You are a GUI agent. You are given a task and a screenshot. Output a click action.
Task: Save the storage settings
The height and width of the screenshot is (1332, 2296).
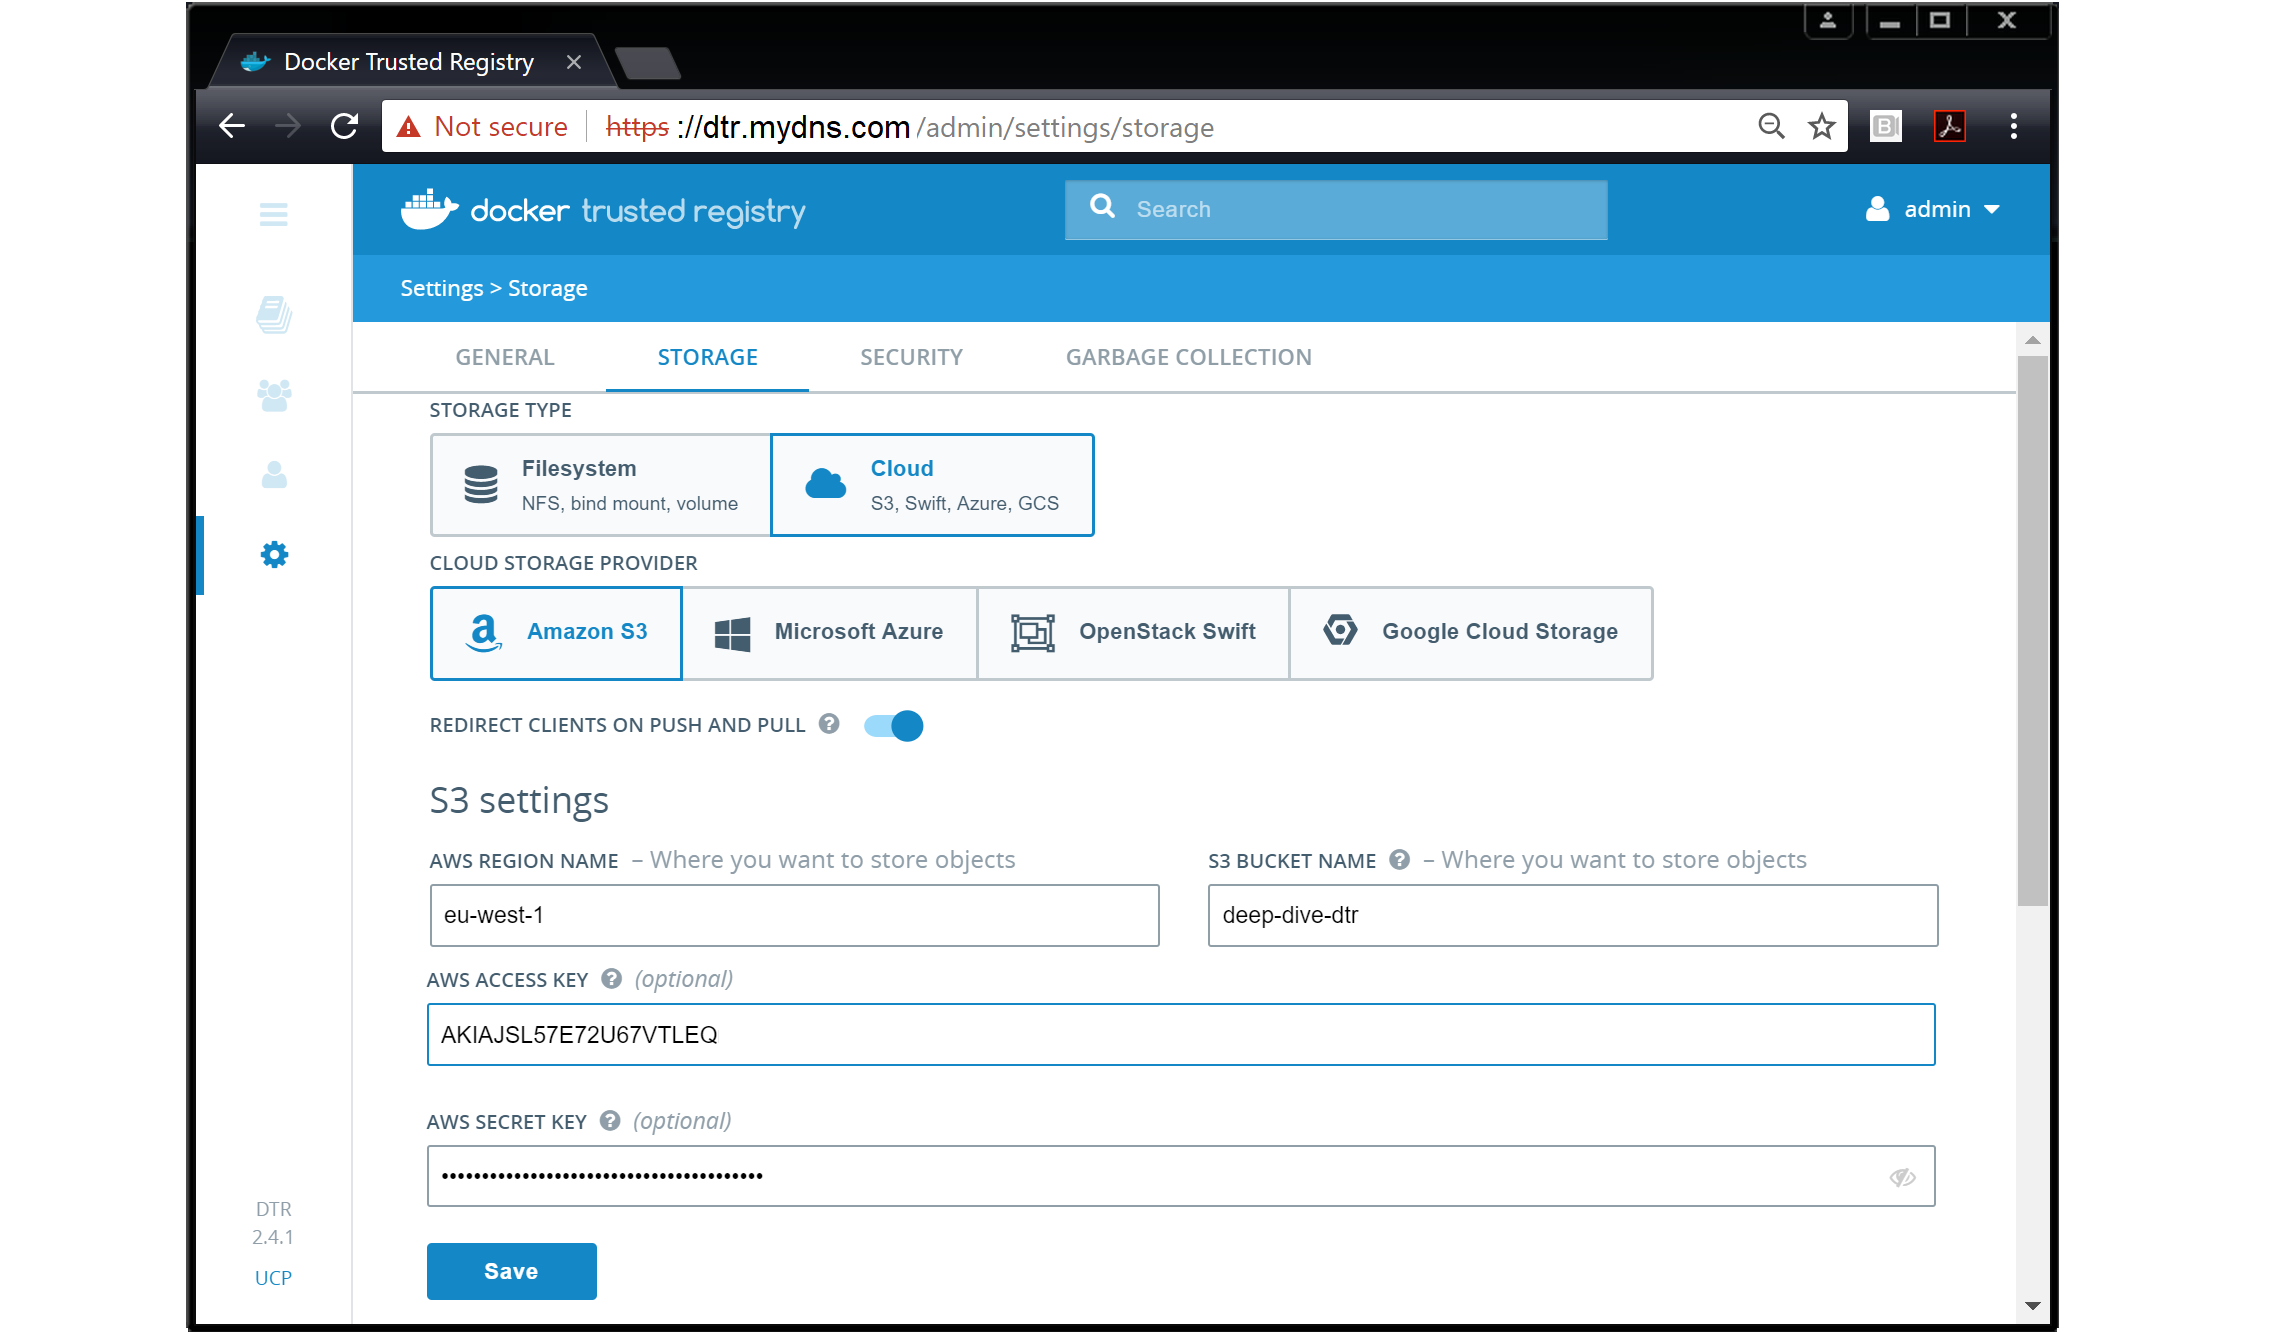[x=511, y=1271]
